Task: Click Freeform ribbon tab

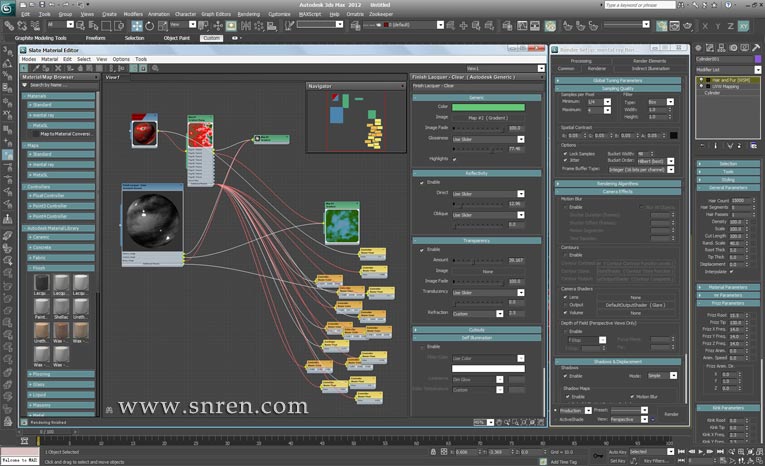Action: (95, 38)
